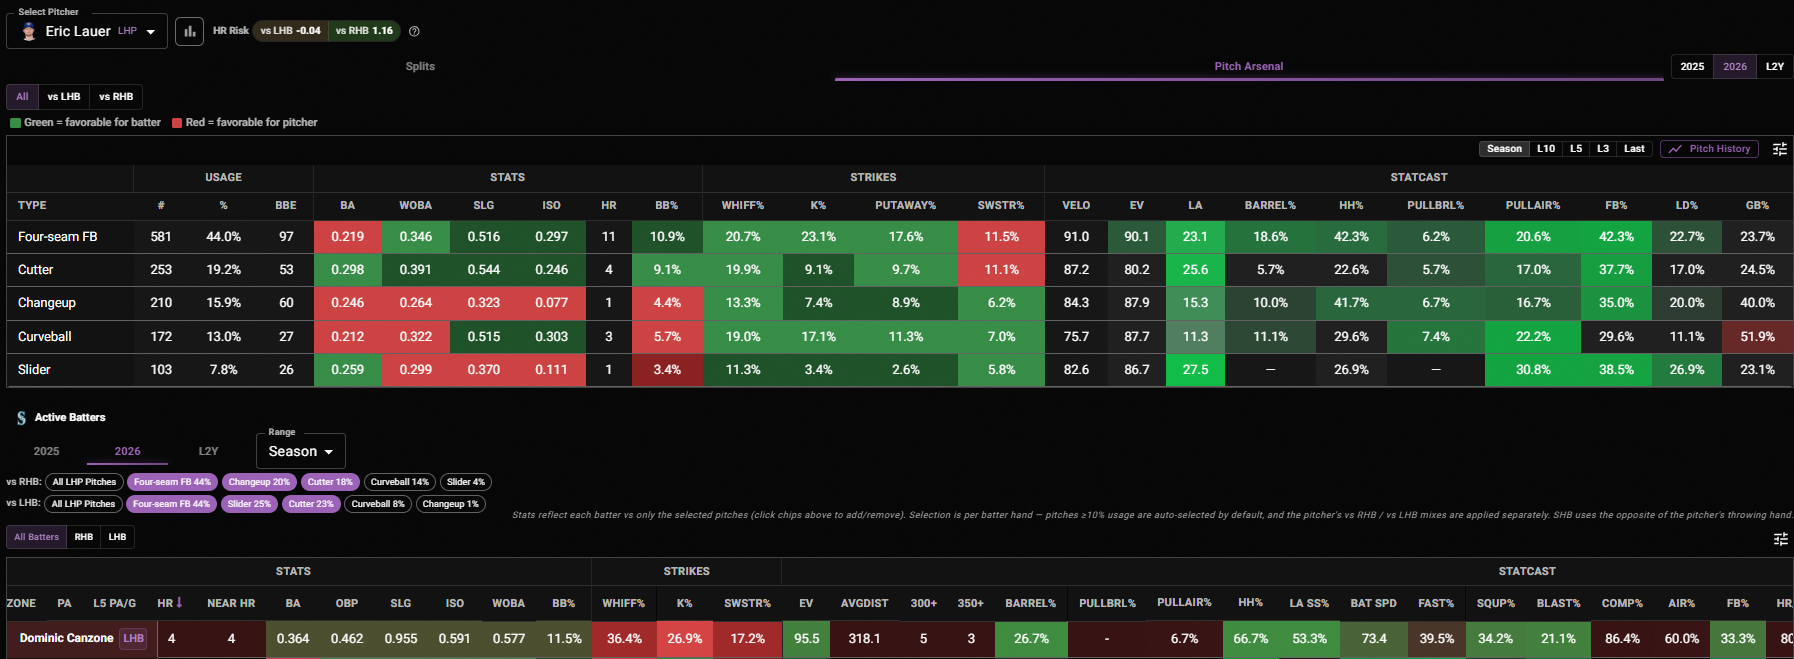Expand the Range Season dropdown
This screenshot has height=659, width=1794.
(301, 451)
